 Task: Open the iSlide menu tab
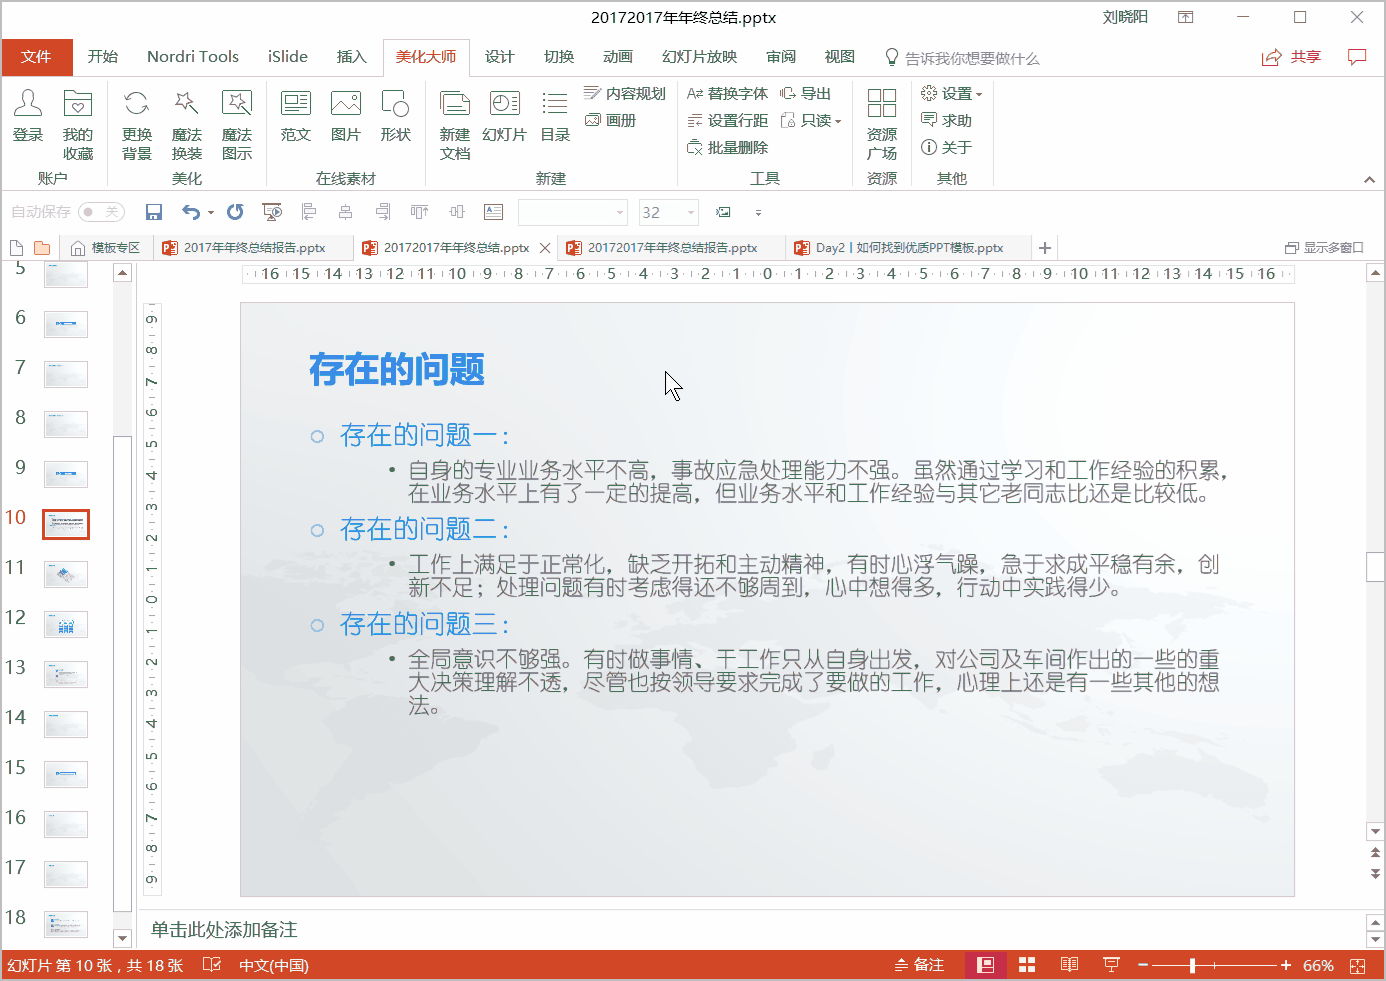[288, 57]
